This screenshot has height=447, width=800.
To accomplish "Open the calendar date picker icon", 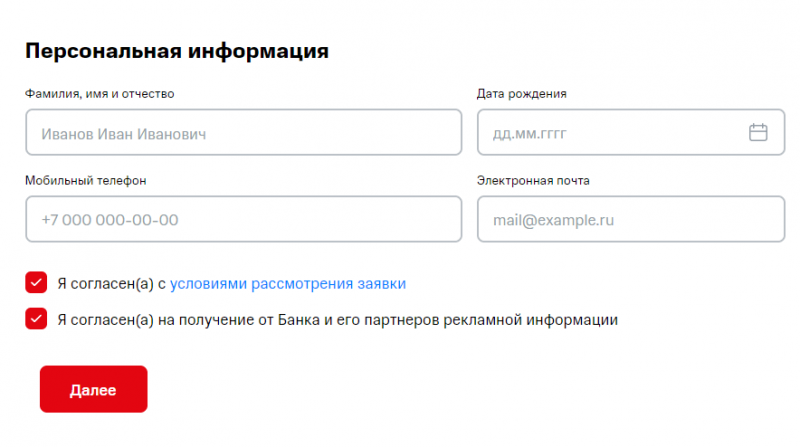I will coord(758,132).
